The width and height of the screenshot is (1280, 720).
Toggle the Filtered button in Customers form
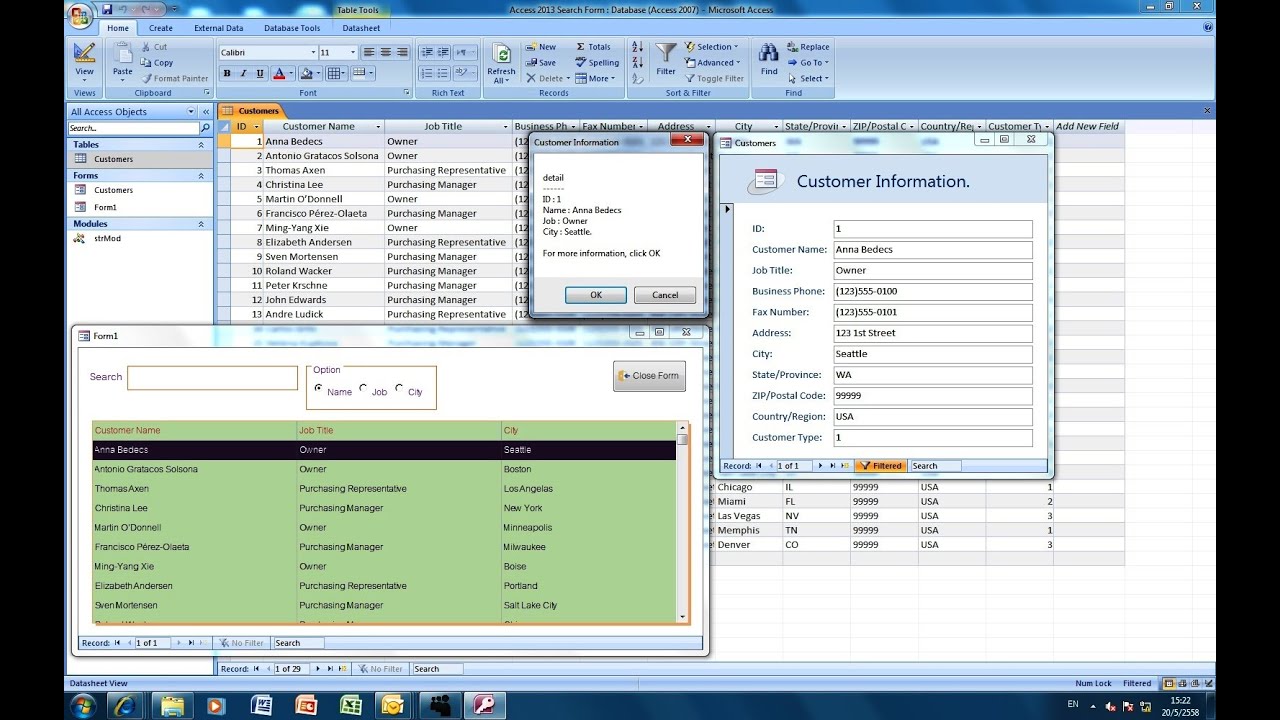880,466
